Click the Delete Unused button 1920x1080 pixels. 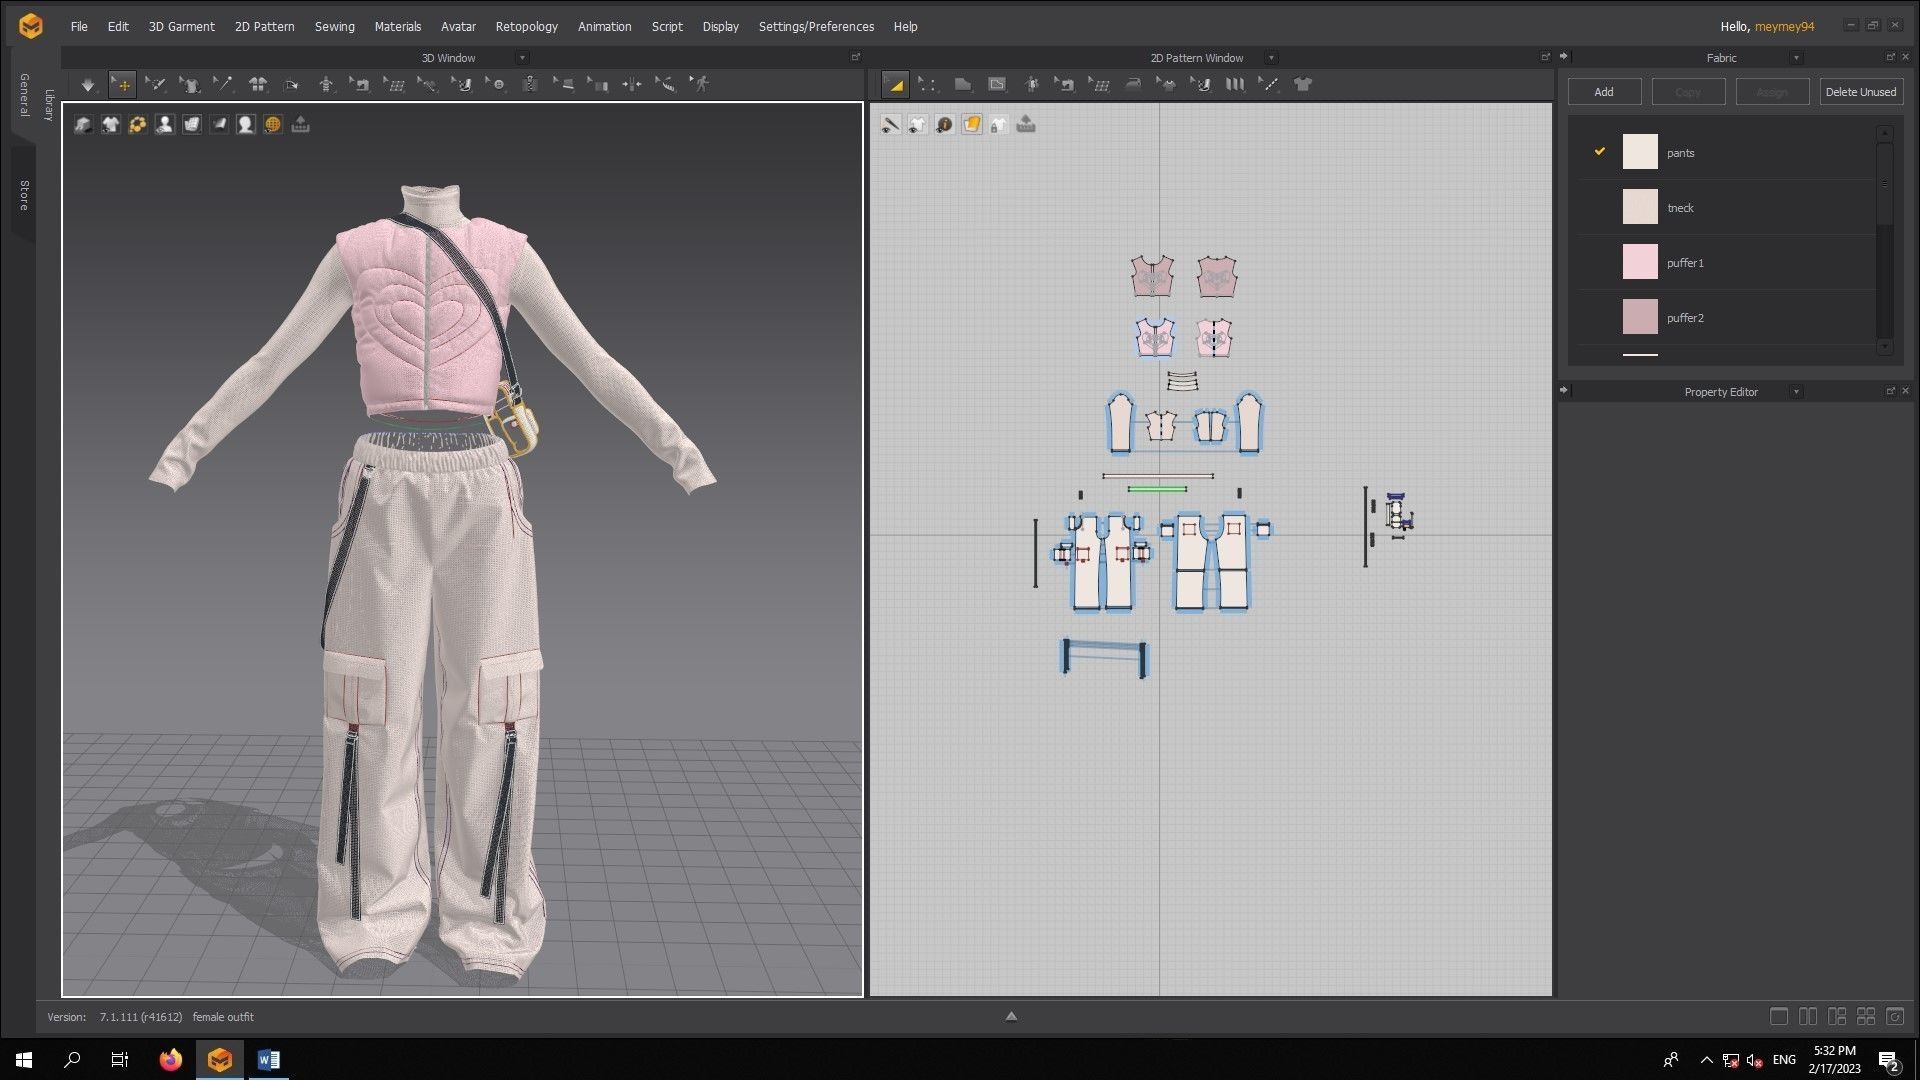tap(1860, 92)
